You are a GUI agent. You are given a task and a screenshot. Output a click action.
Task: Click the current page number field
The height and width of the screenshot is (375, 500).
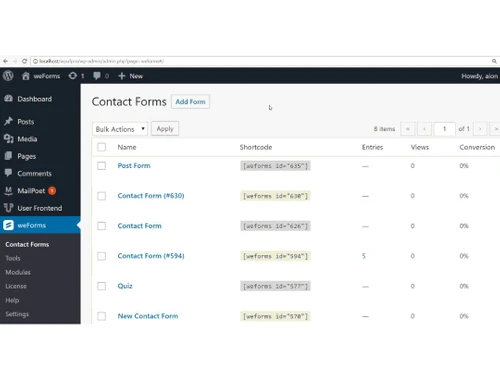click(445, 129)
